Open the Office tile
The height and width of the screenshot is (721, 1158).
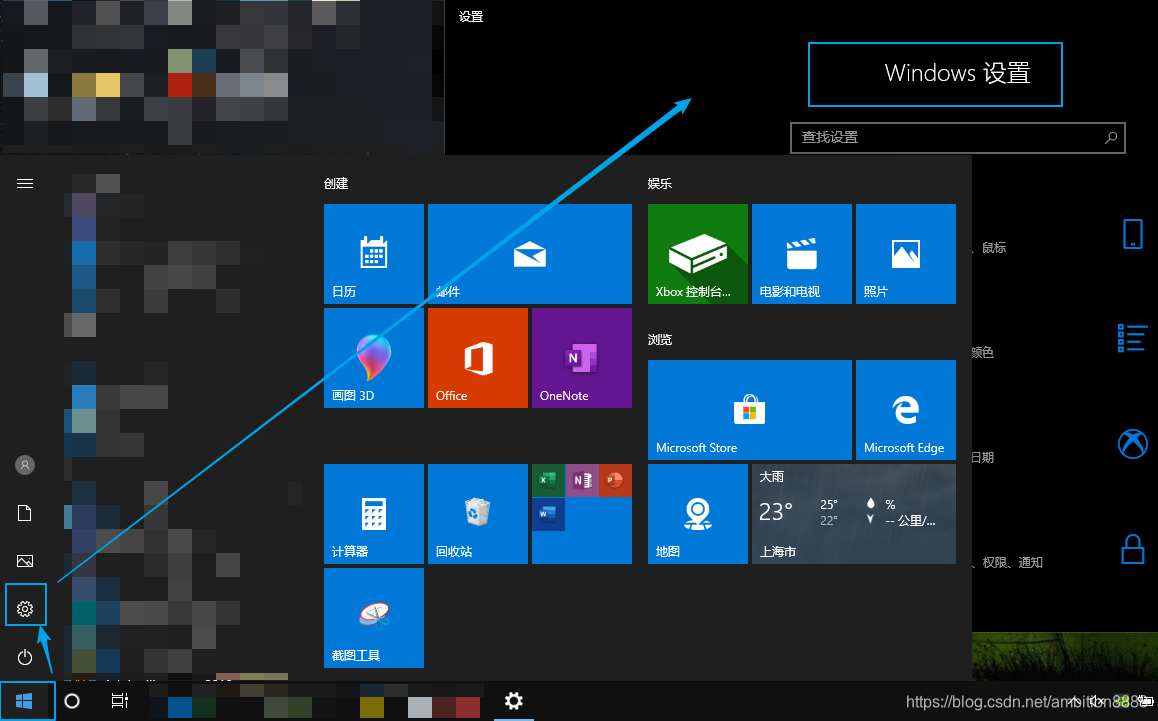pyautogui.click(x=478, y=358)
